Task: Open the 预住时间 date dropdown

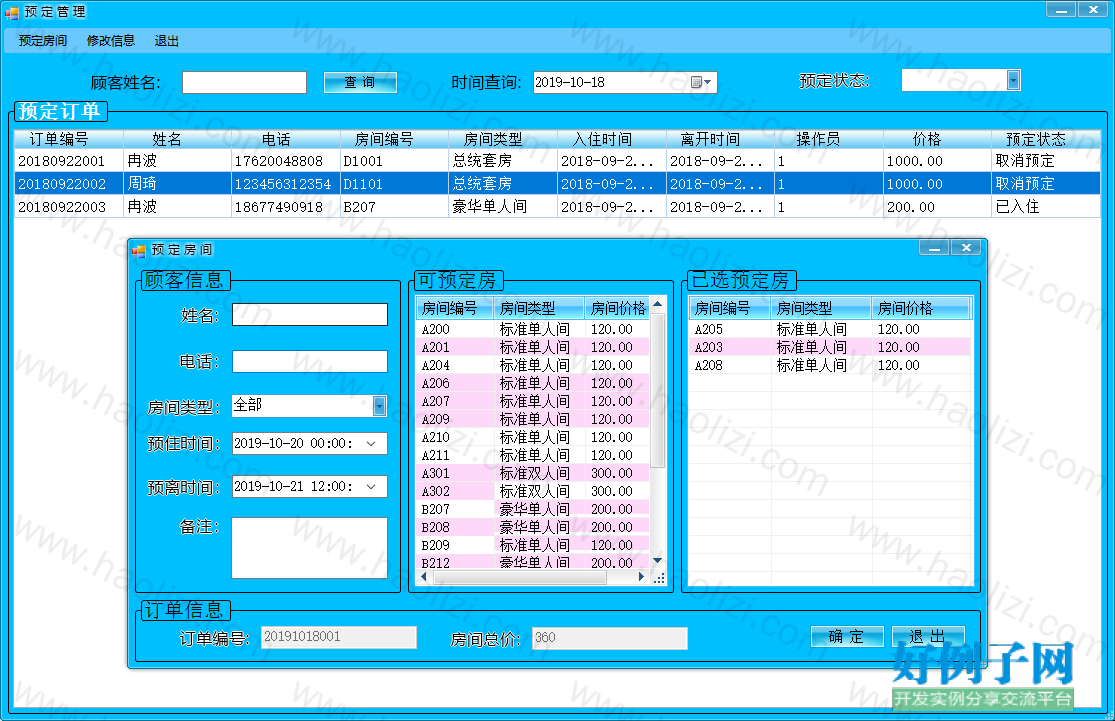Action: [371, 444]
